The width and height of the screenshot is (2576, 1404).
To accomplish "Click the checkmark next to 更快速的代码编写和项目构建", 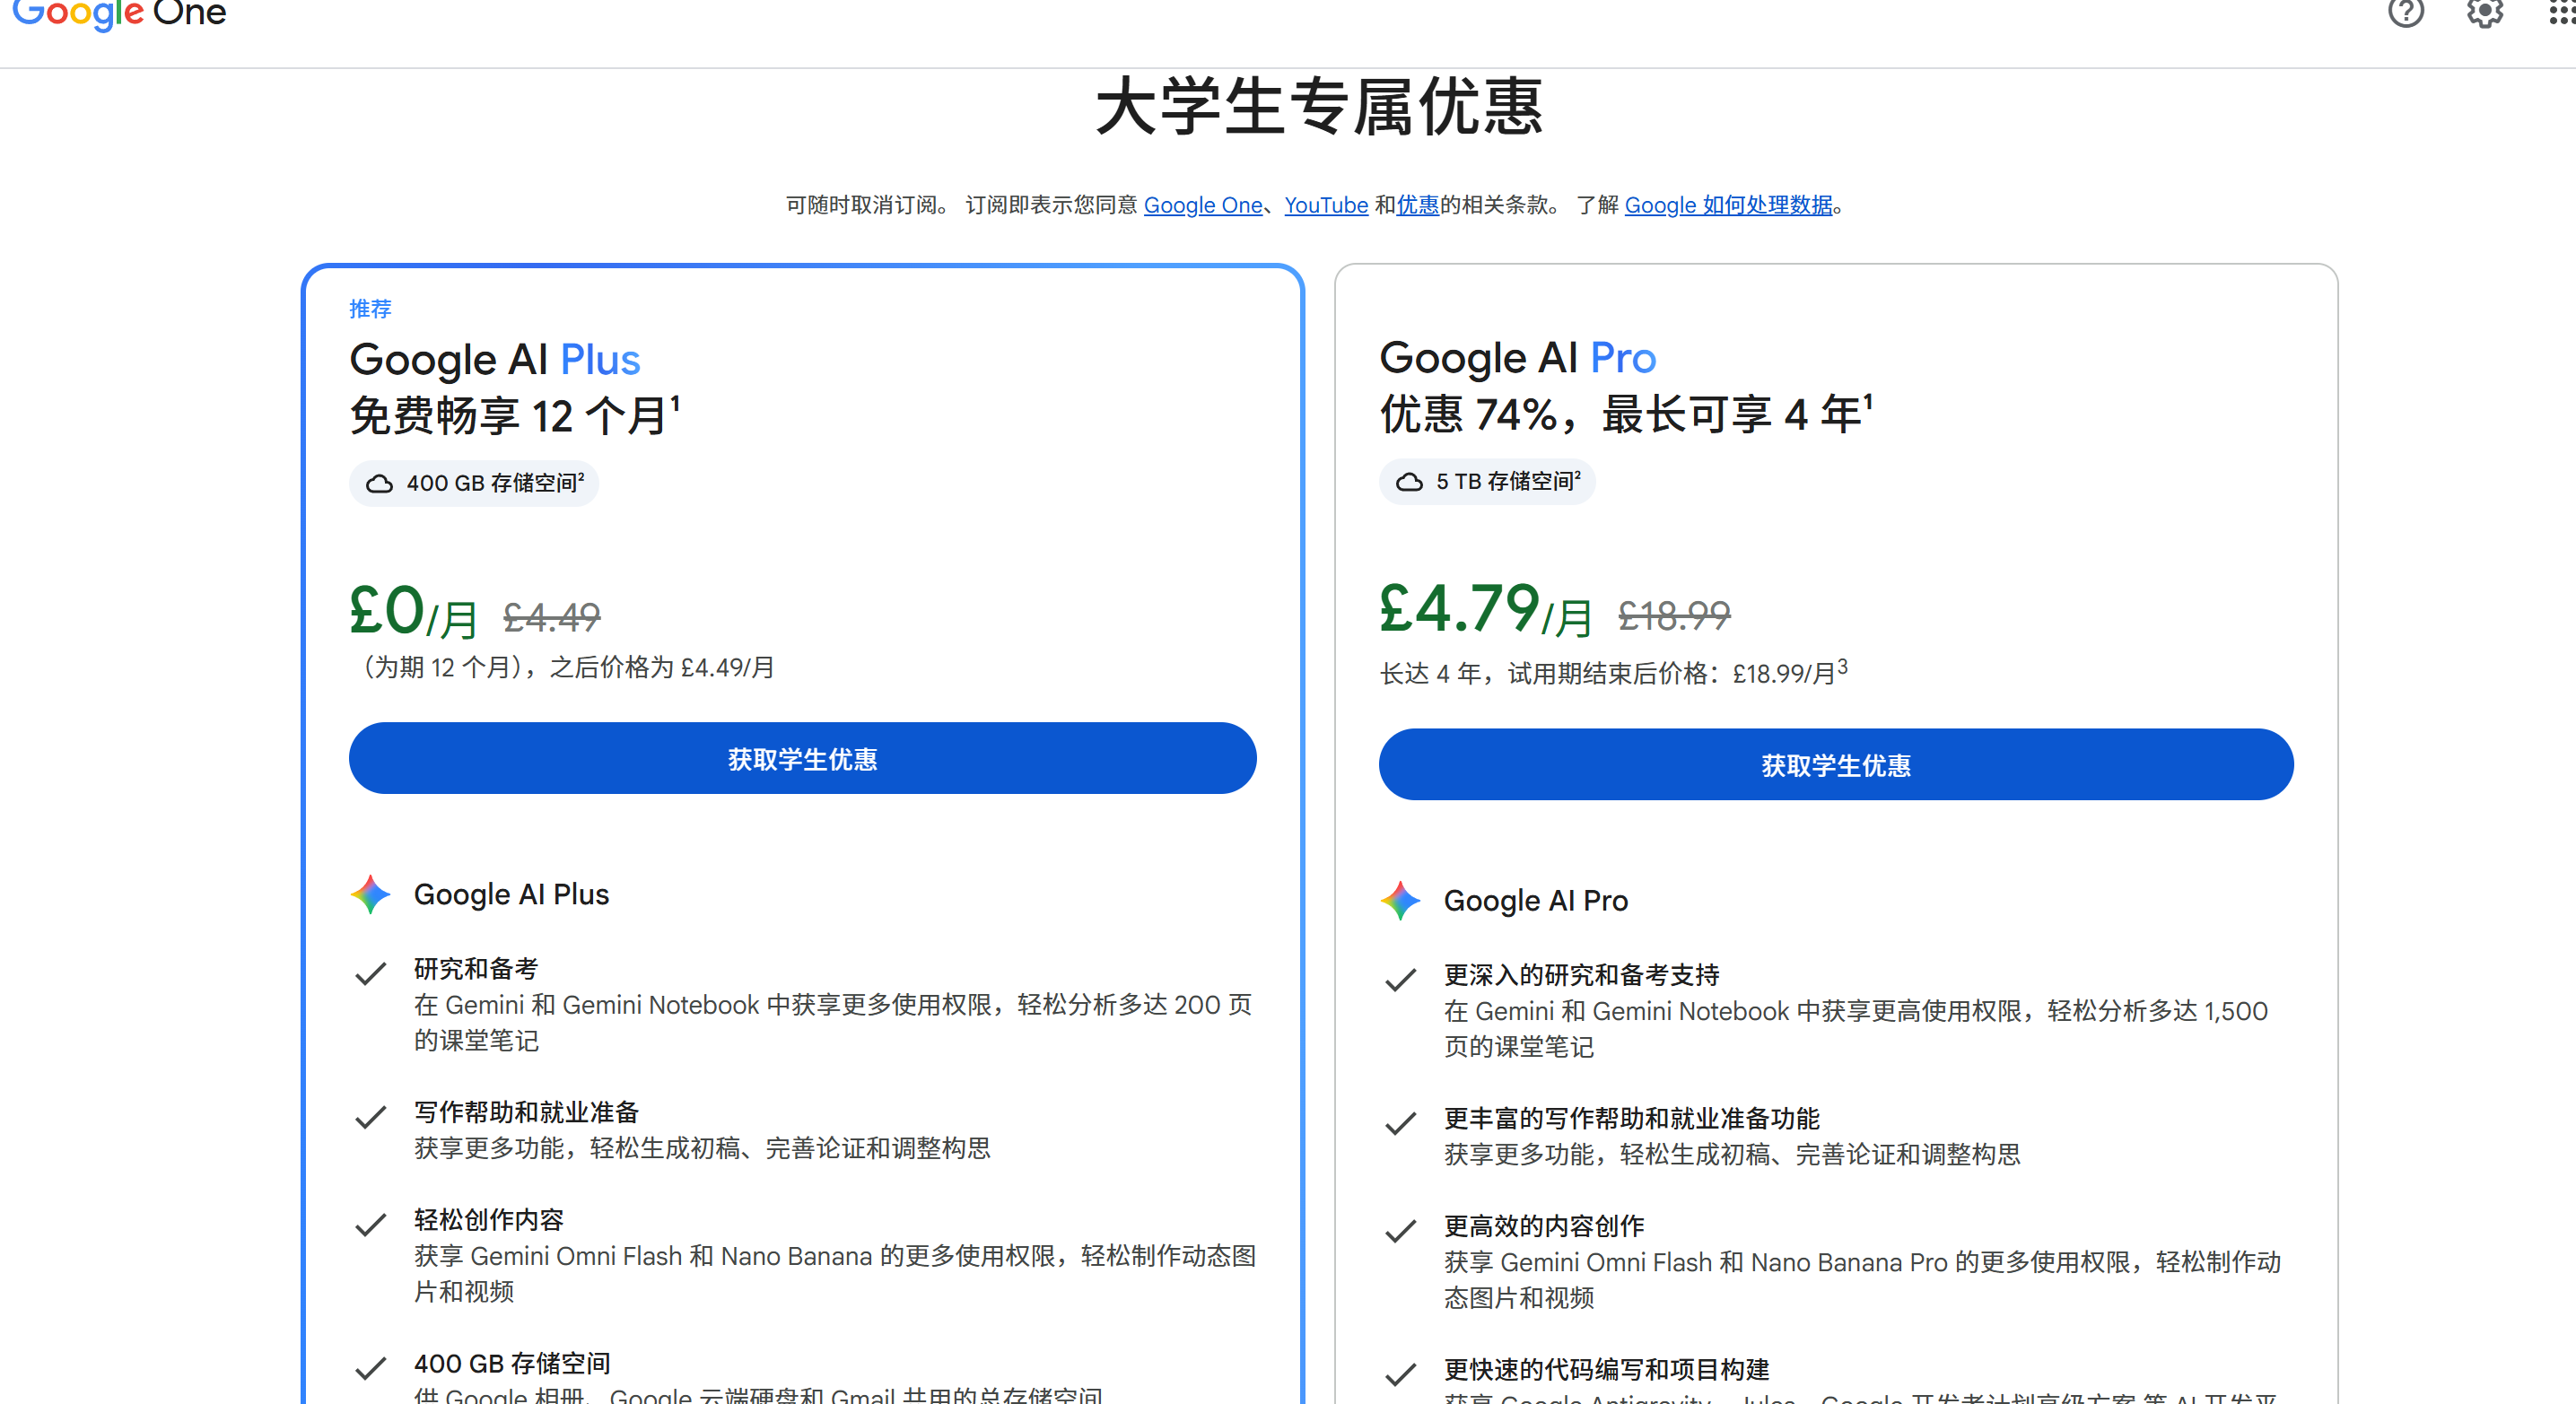I will (x=1401, y=1375).
